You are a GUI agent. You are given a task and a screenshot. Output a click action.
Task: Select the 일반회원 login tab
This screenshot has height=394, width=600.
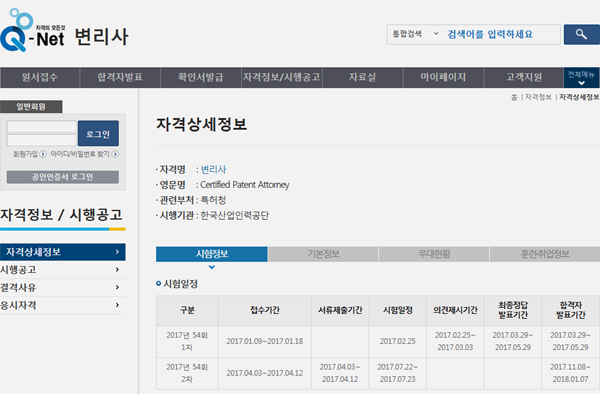31,107
